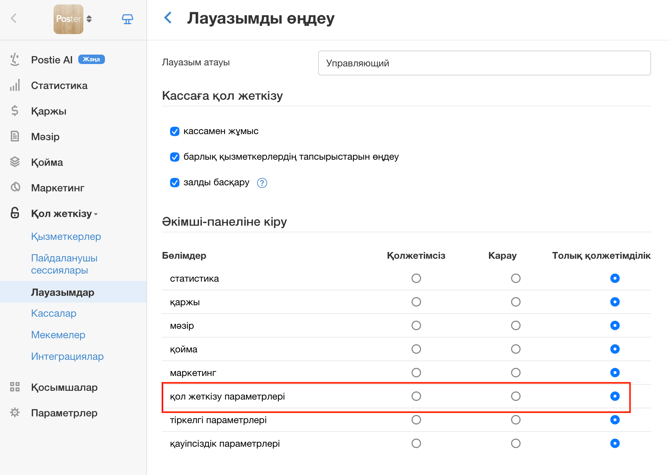Viewport: 670px width, 475px height.
Task: Click the Қаржы dollar icon
Action: click(x=15, y=111)
